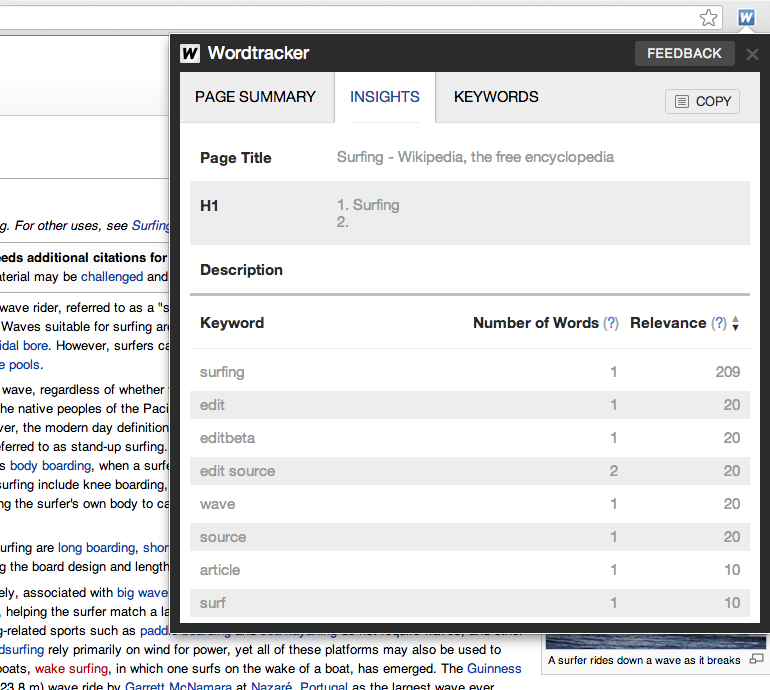
Task: Switch to the PAGE SUMMARY tab
Action: [x=255, y=97]
